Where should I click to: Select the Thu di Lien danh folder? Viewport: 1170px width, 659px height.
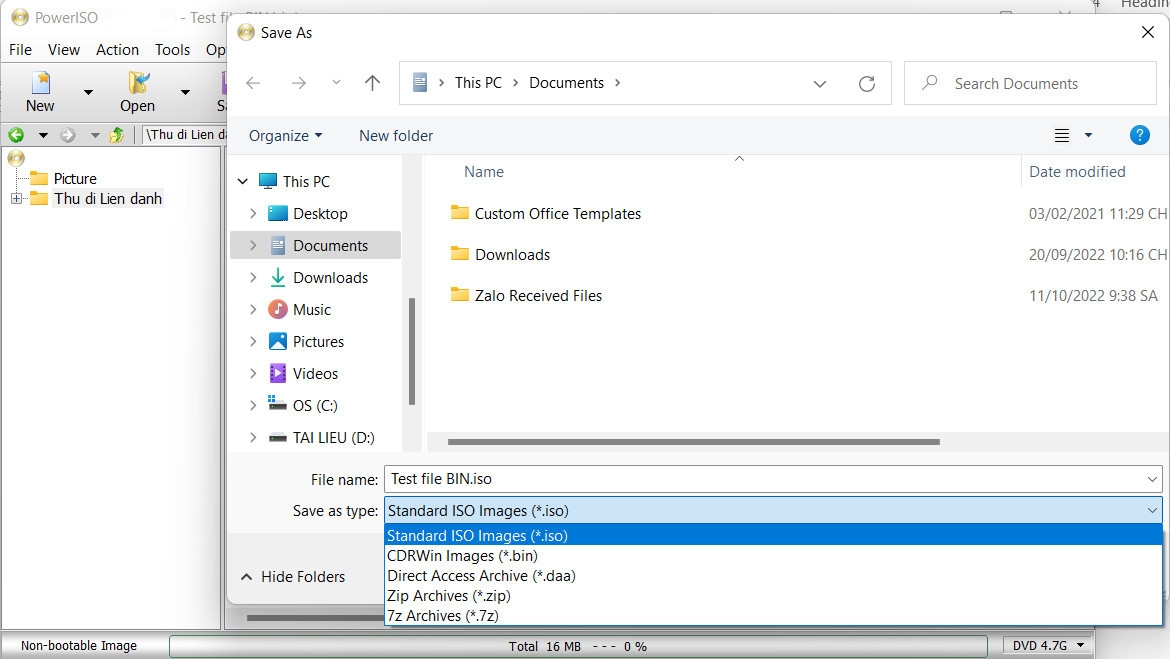107,199
